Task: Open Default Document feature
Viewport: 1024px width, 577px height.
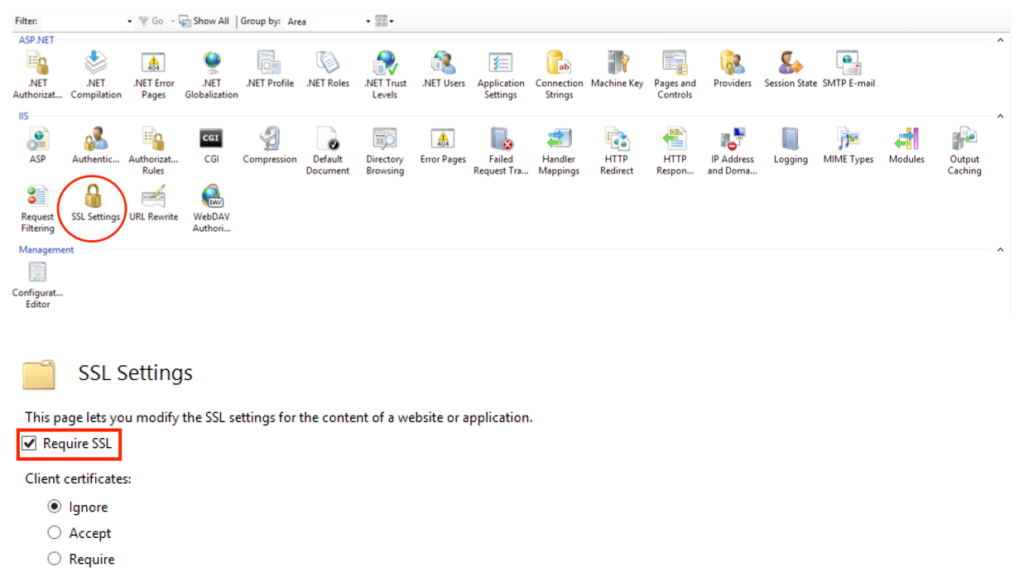Action: tap(327, 151)
